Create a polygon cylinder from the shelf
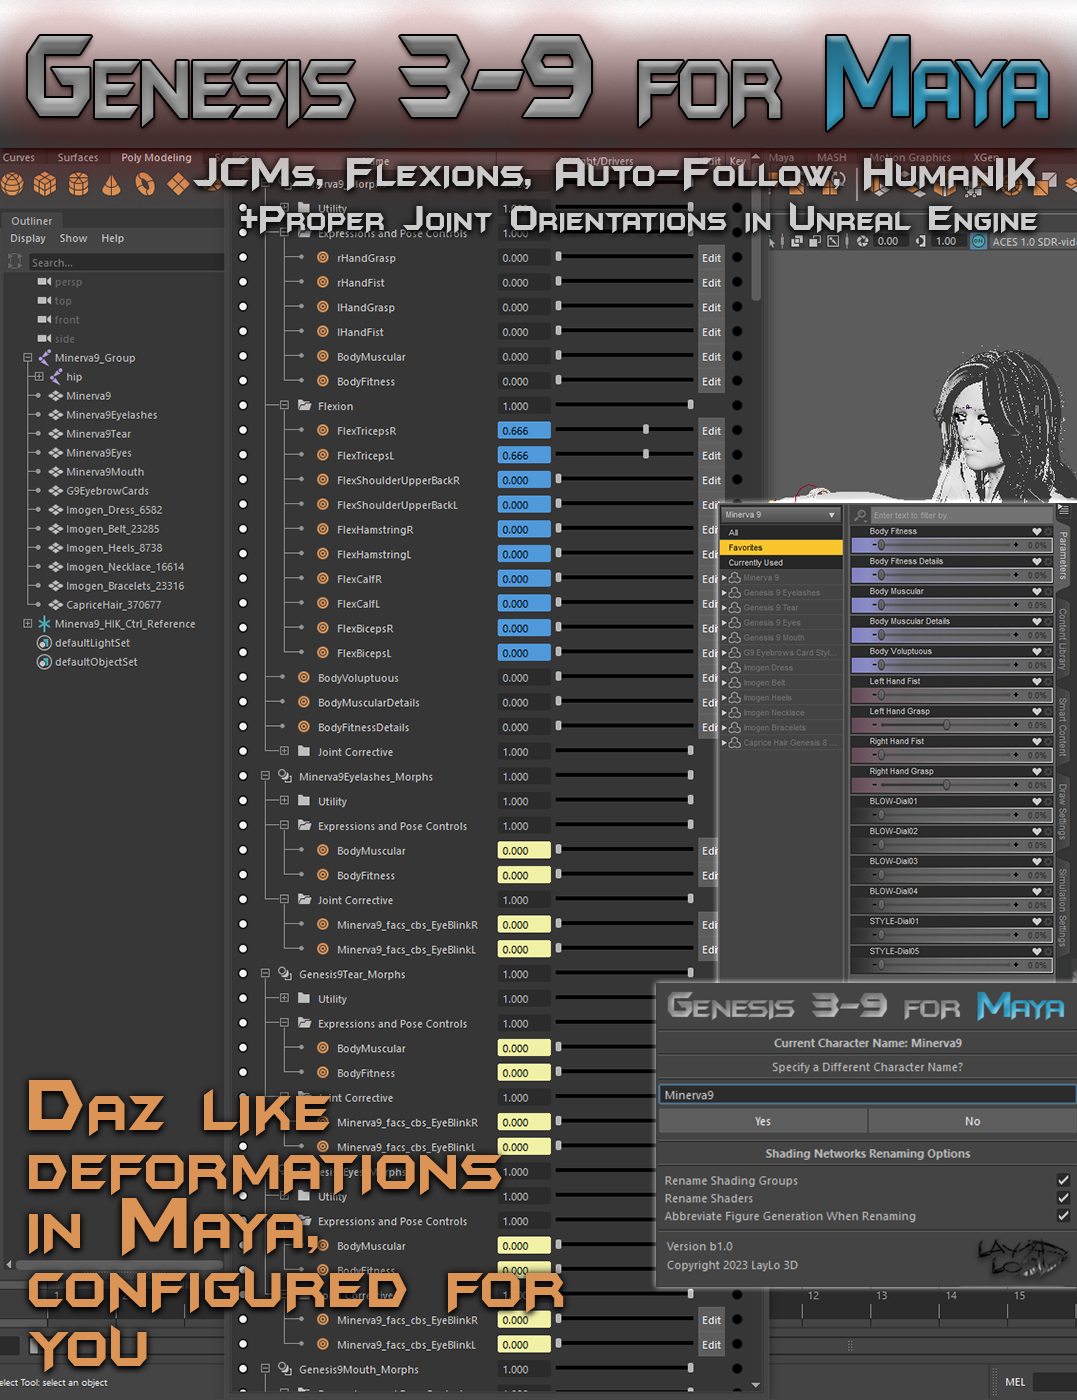 (79, 184)
